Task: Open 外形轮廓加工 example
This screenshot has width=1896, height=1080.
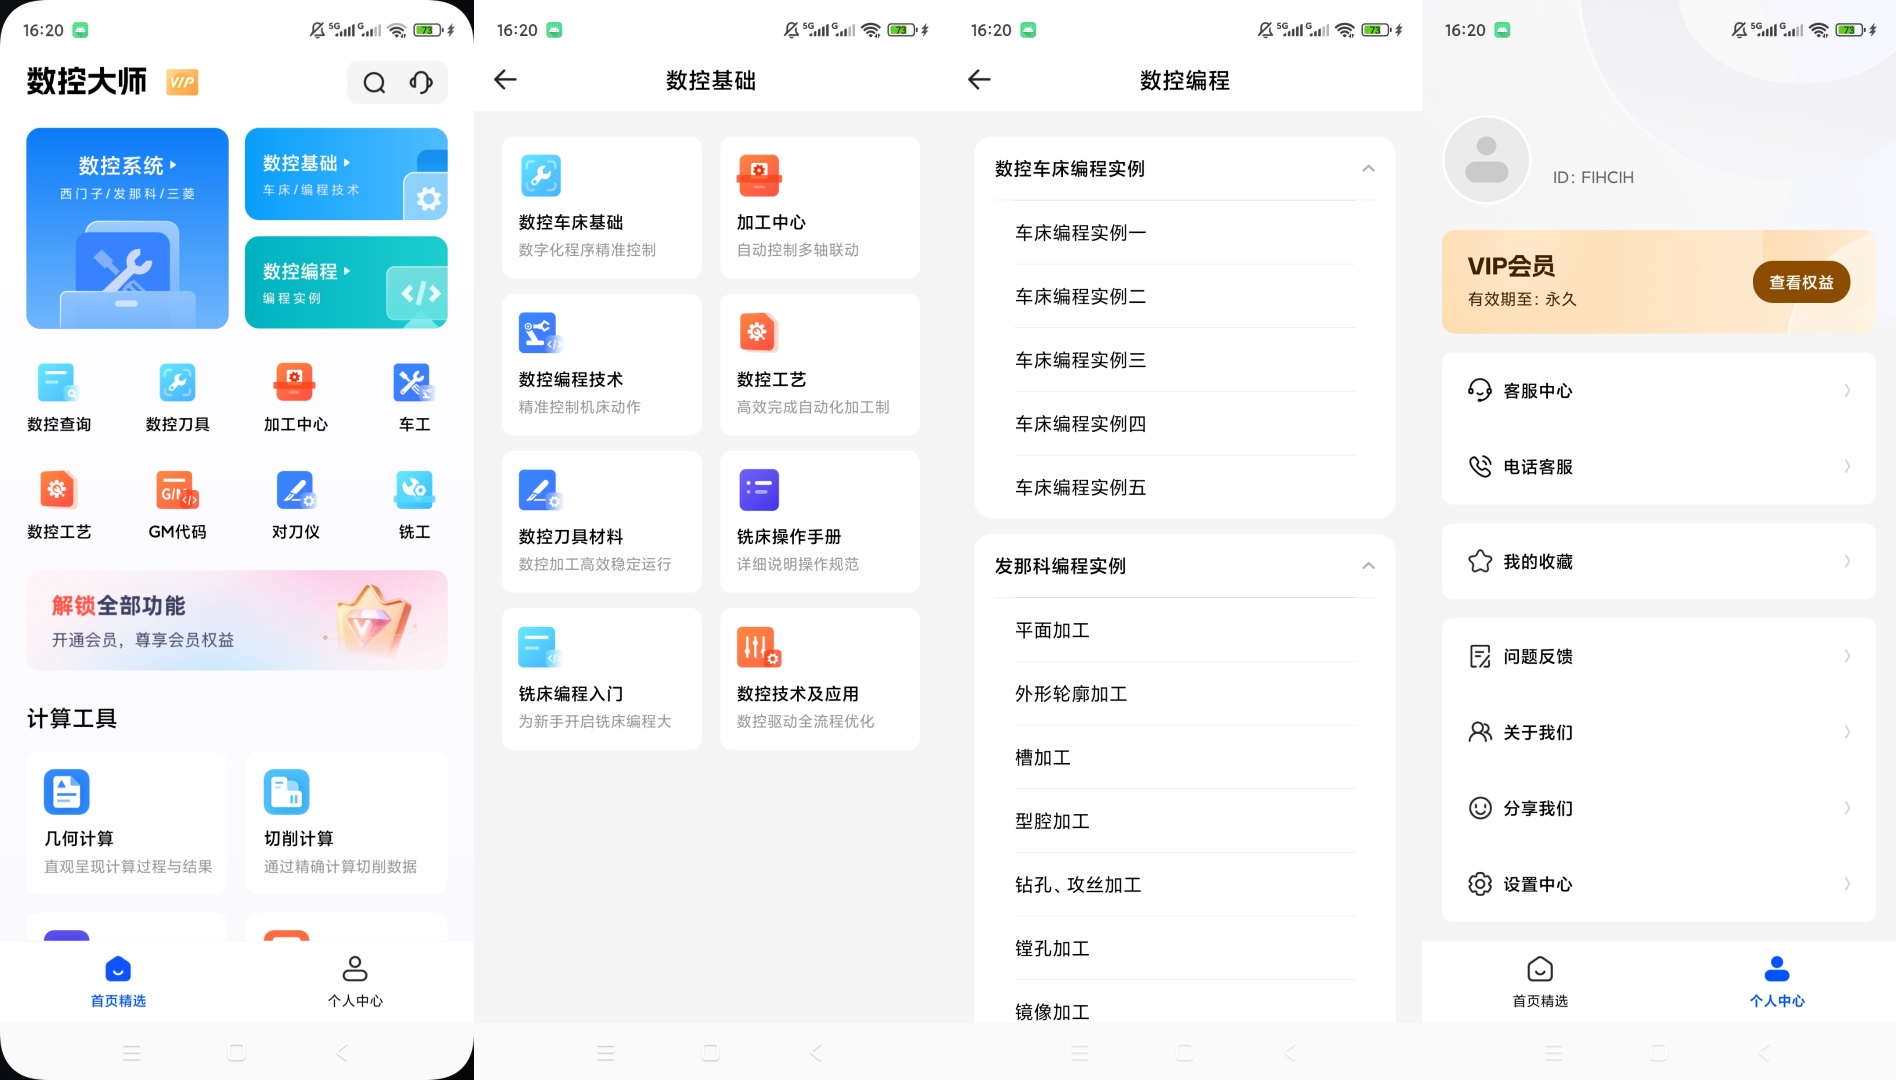Action: pyautogui.click(x=1185, y=693)
